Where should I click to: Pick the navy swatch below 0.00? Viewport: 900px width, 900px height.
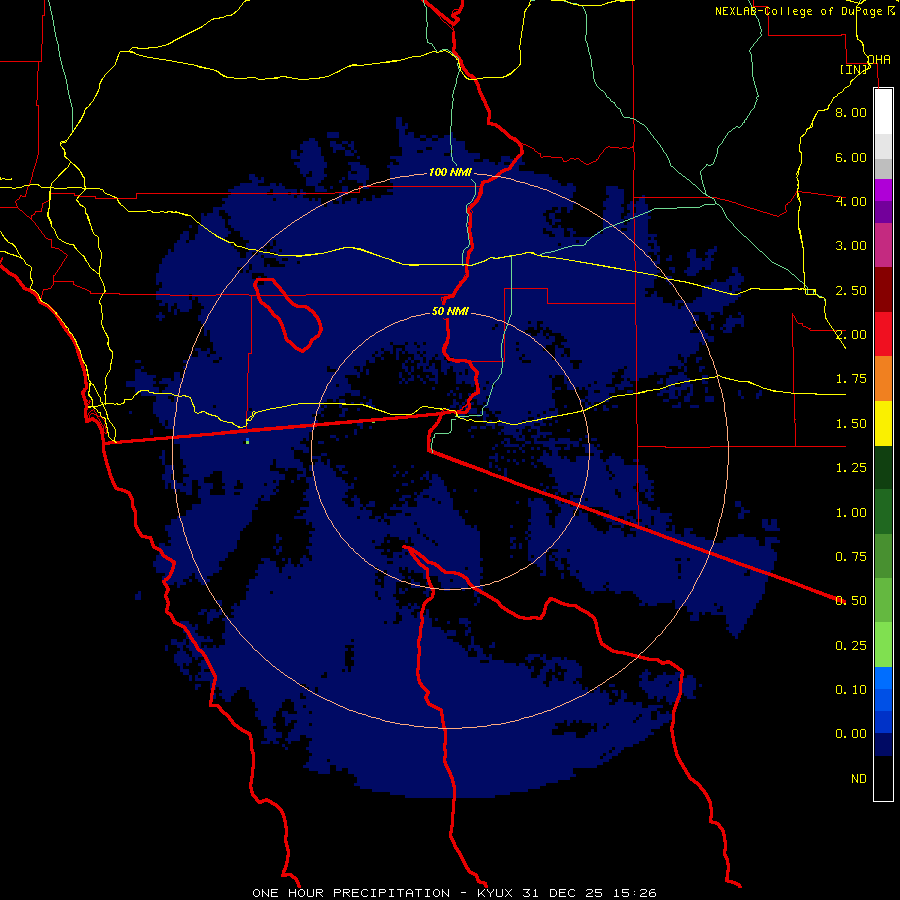[x=883, y=744]
